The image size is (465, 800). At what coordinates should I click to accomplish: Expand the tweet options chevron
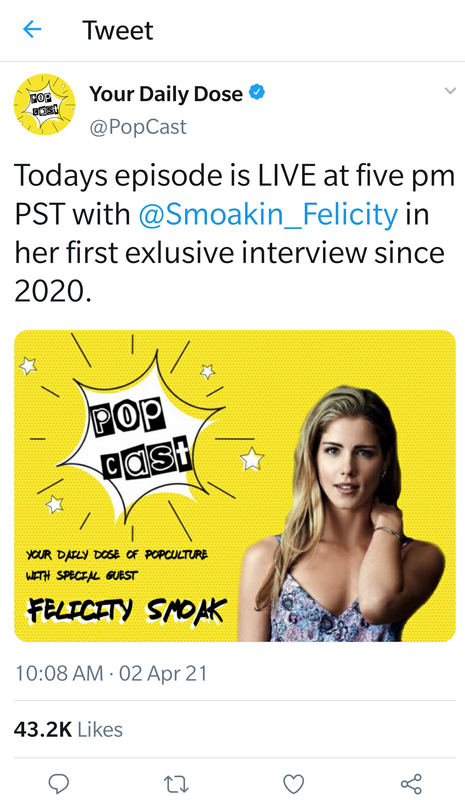[x=450, y=91]
